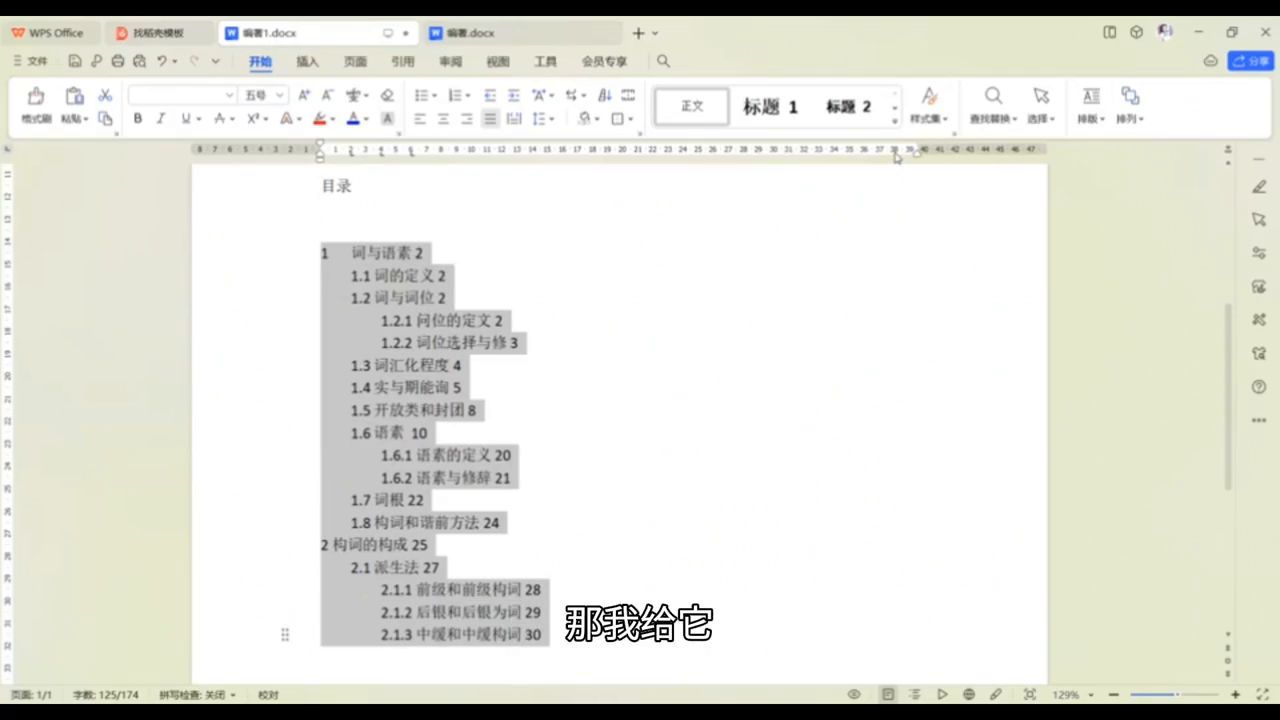Click the Share (分享) button

(x=1251, y=61)
